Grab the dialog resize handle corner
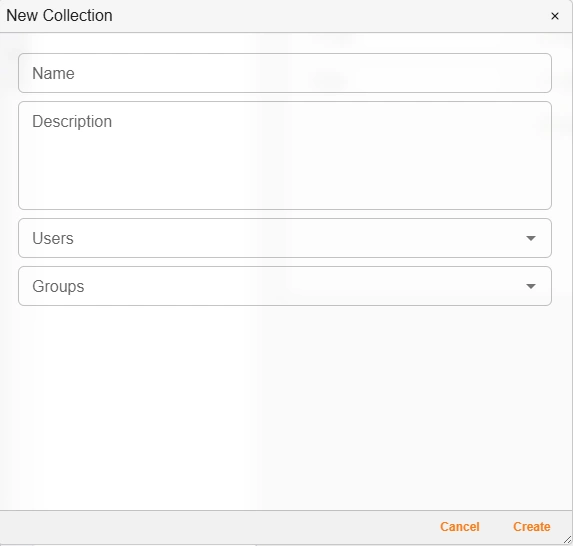Screen dimensions: 573x546 pyautogui.click(x=568, y=540)
